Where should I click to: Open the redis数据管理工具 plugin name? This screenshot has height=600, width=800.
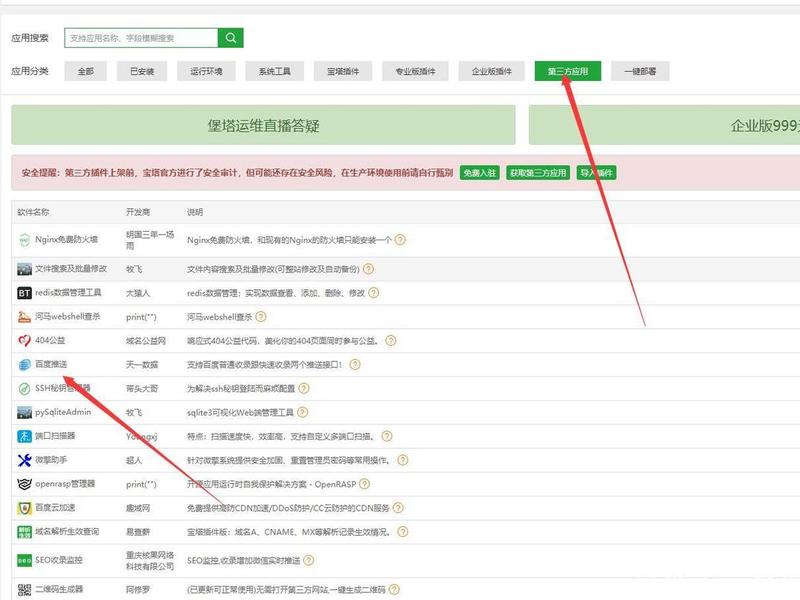pos(68,292)
